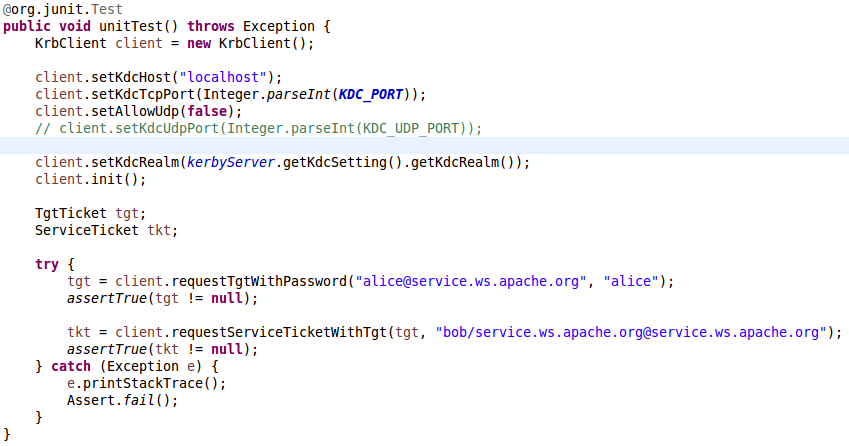Screen dimensions: 849x446
Task: Click the "localhost" string literal
Action: [x=223, y=77]
